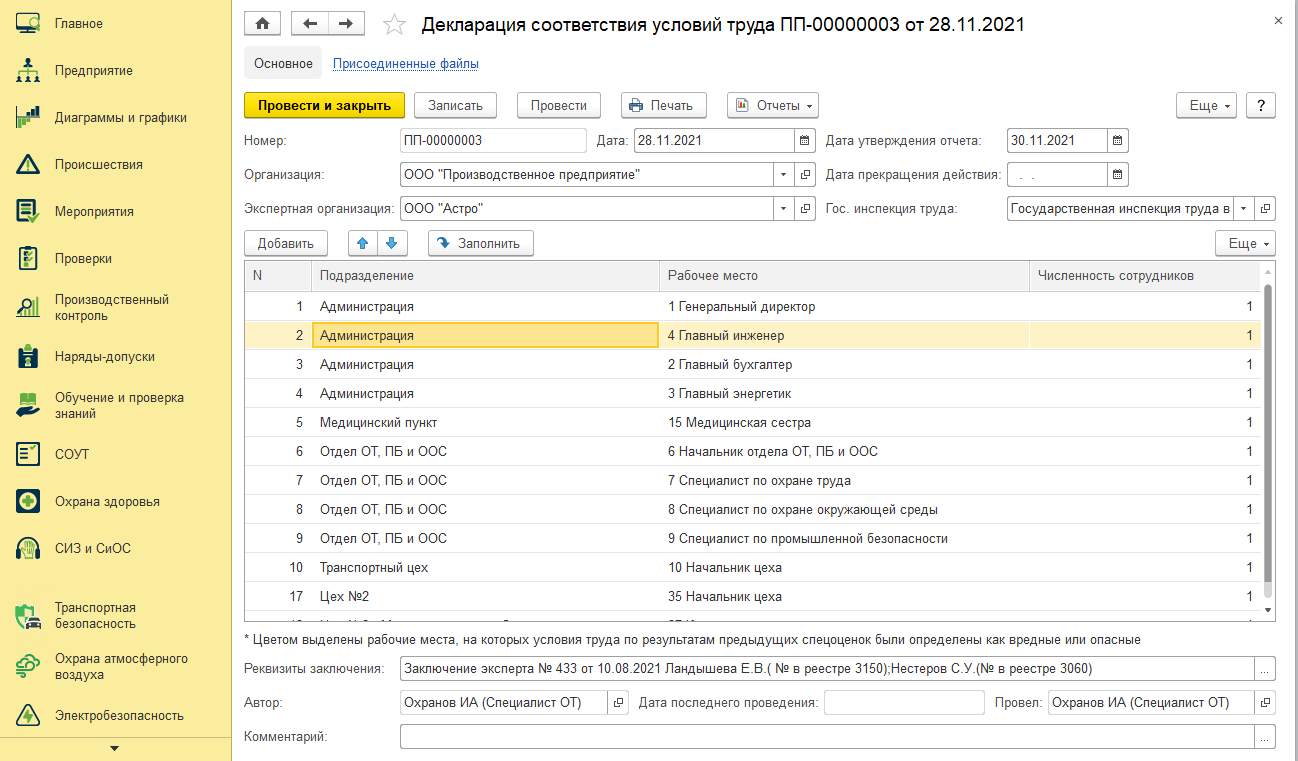The image size is (1298, 761).
Task: Open calendar for the Дата field
Action: [805, 141]
